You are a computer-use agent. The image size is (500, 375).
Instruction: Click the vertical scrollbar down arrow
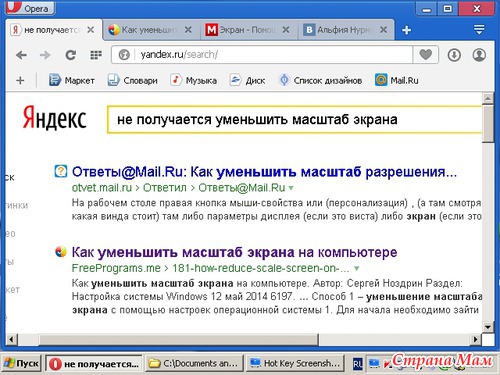[x=488, y=327]
